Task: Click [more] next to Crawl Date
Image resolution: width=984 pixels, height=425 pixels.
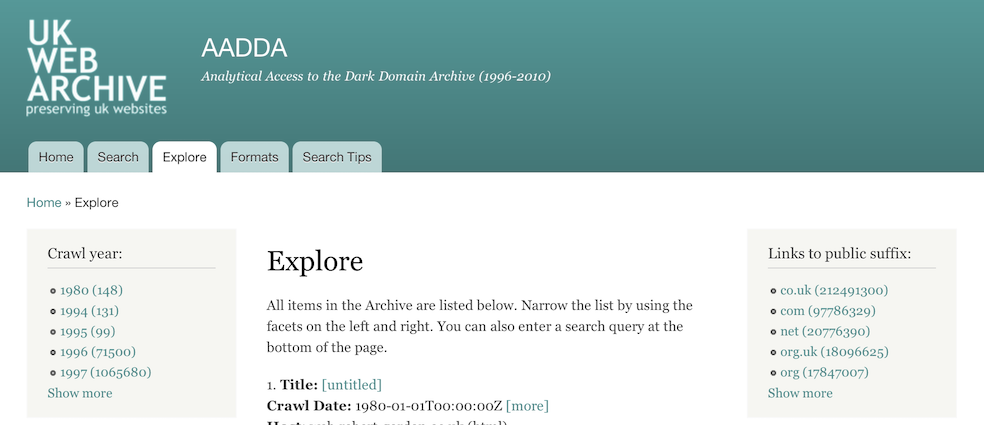Action: coord(527,406)
